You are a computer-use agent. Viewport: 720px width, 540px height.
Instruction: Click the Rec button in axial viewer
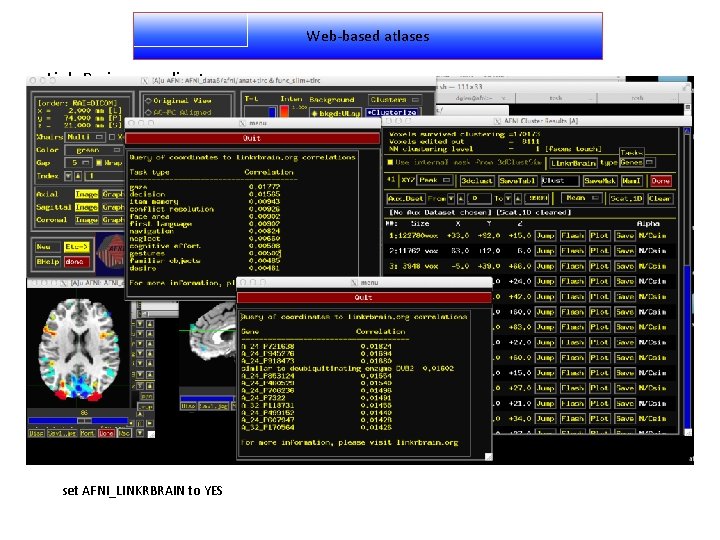[x=124, y=433]
